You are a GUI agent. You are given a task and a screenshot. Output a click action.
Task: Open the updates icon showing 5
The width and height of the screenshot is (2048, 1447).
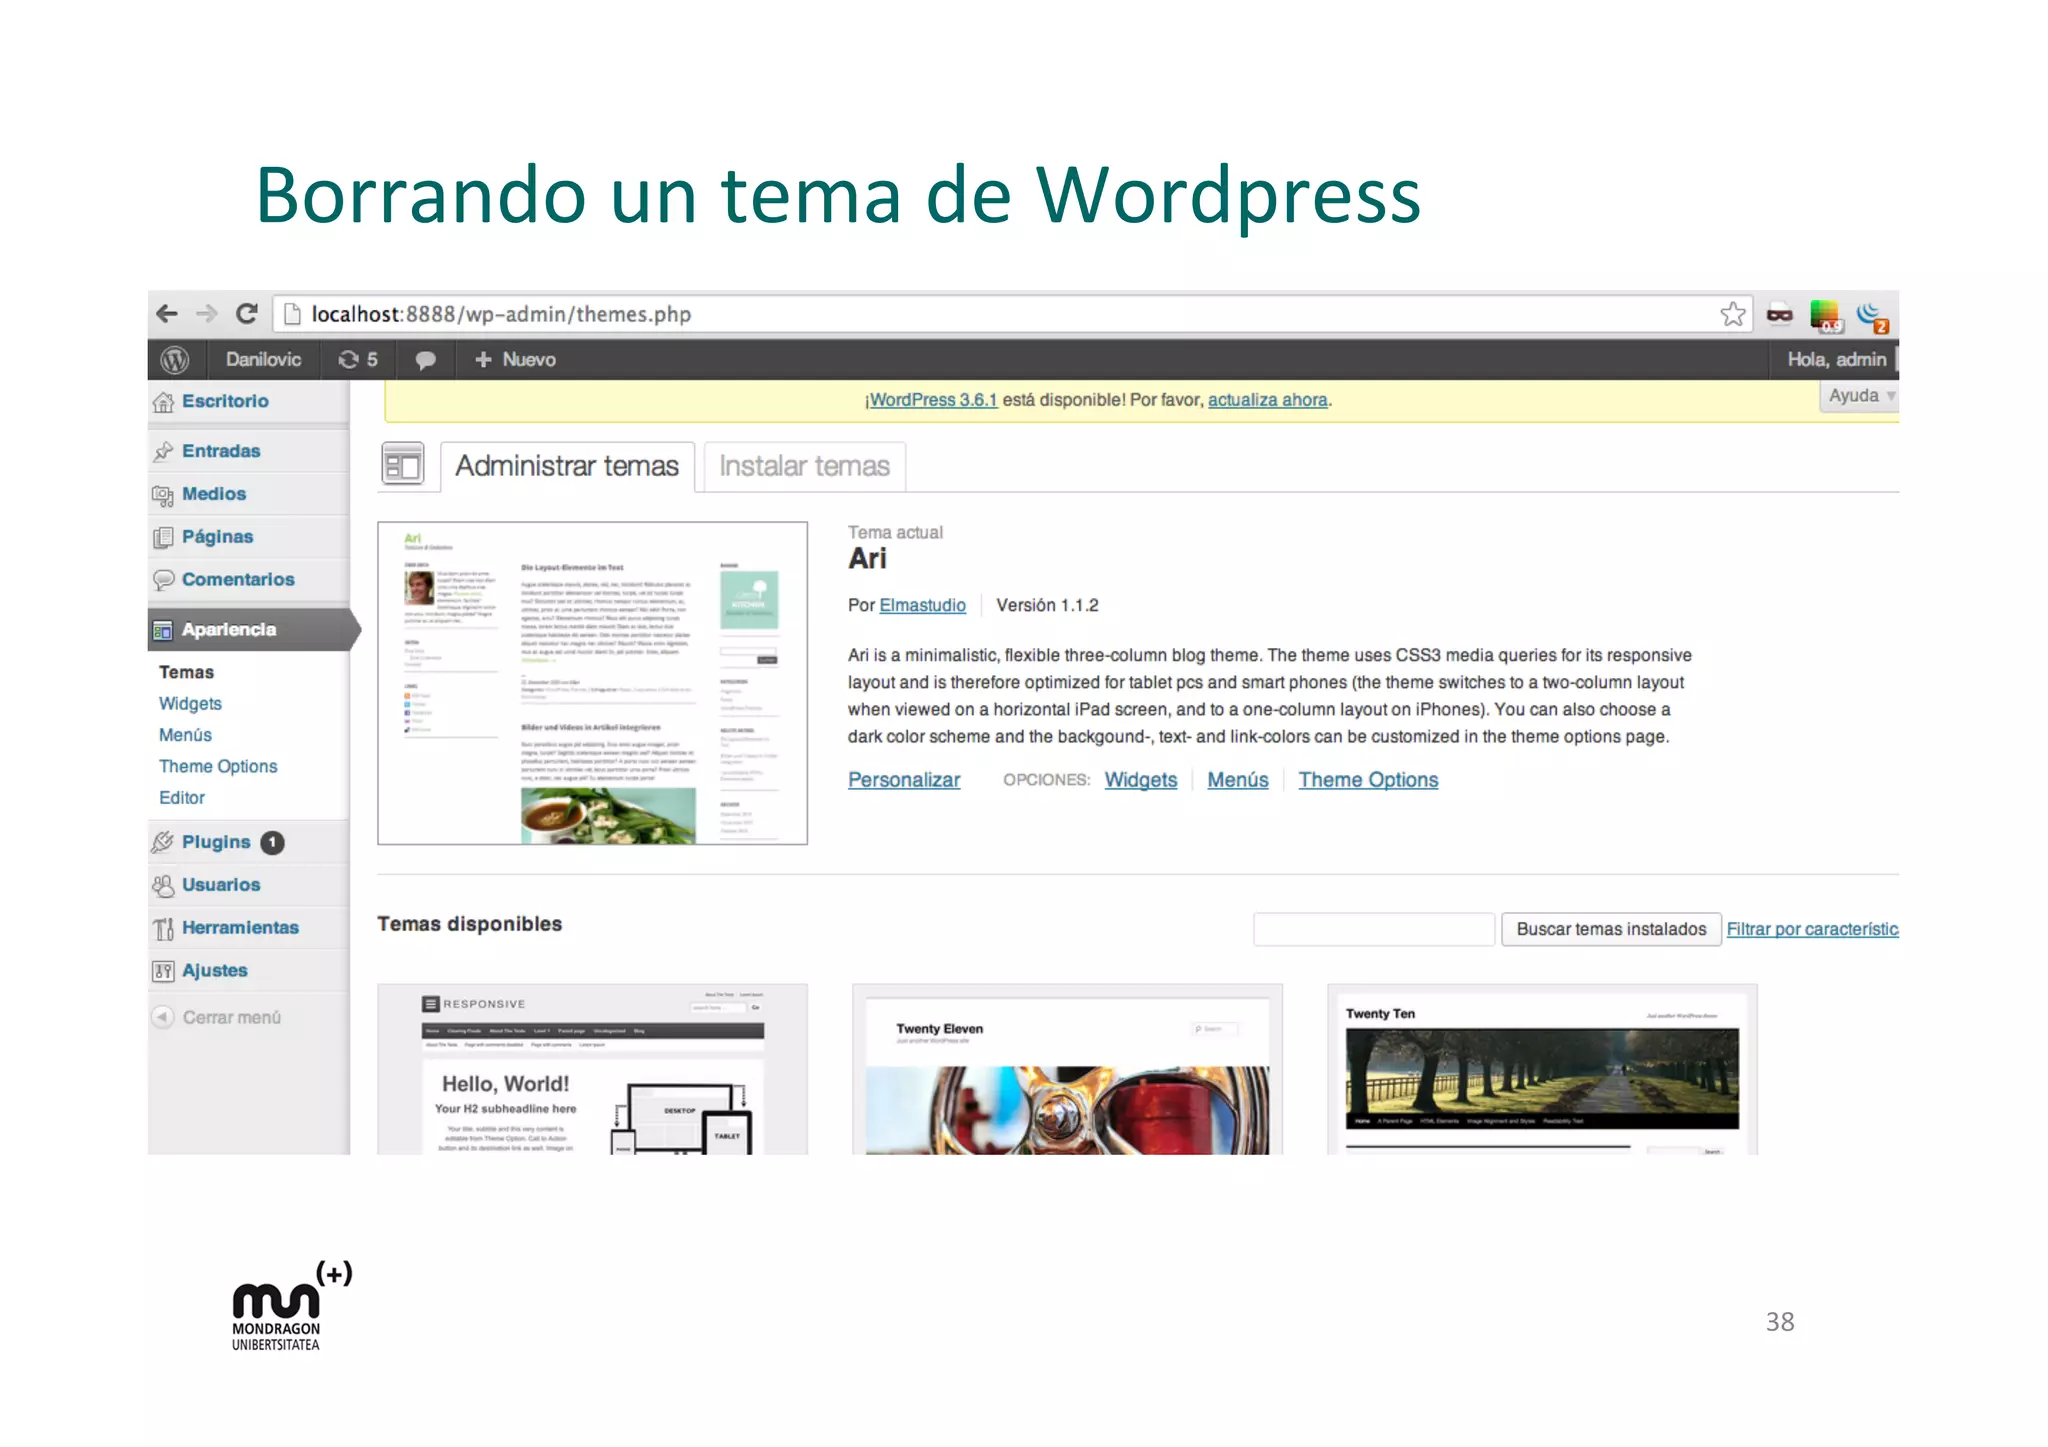point(358,359)
